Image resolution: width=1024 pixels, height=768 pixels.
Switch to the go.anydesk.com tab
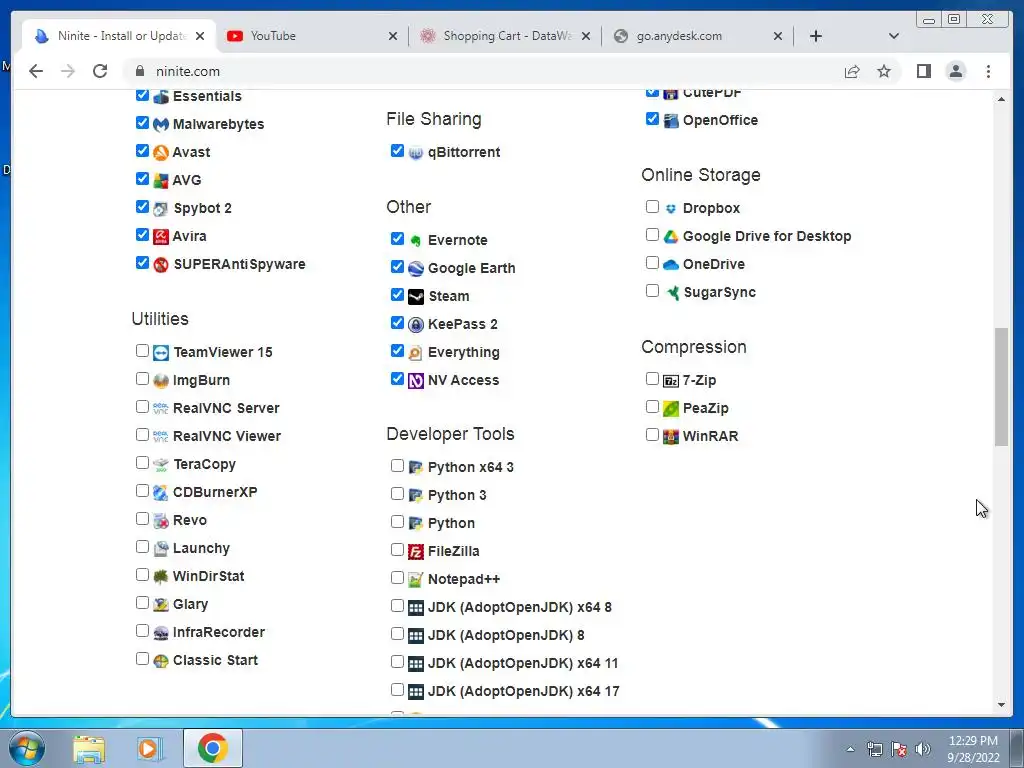coord(697,36)
